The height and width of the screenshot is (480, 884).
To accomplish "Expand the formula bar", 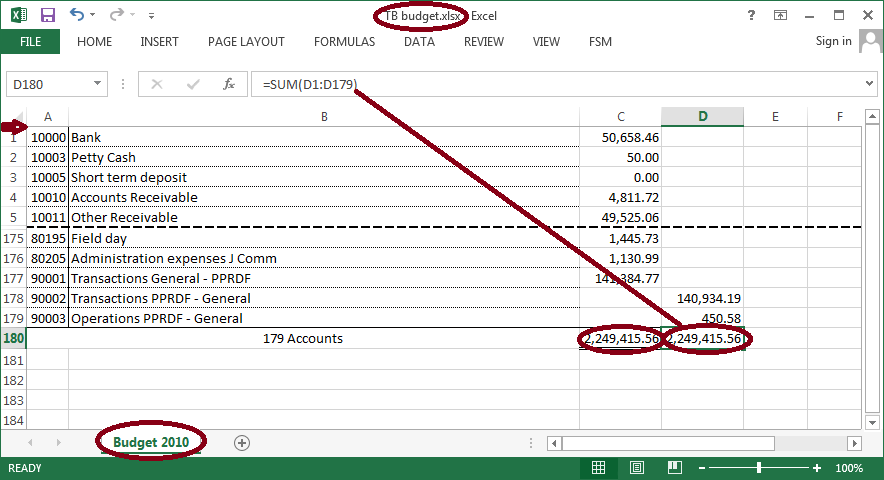I will click(x=869, y=84).
